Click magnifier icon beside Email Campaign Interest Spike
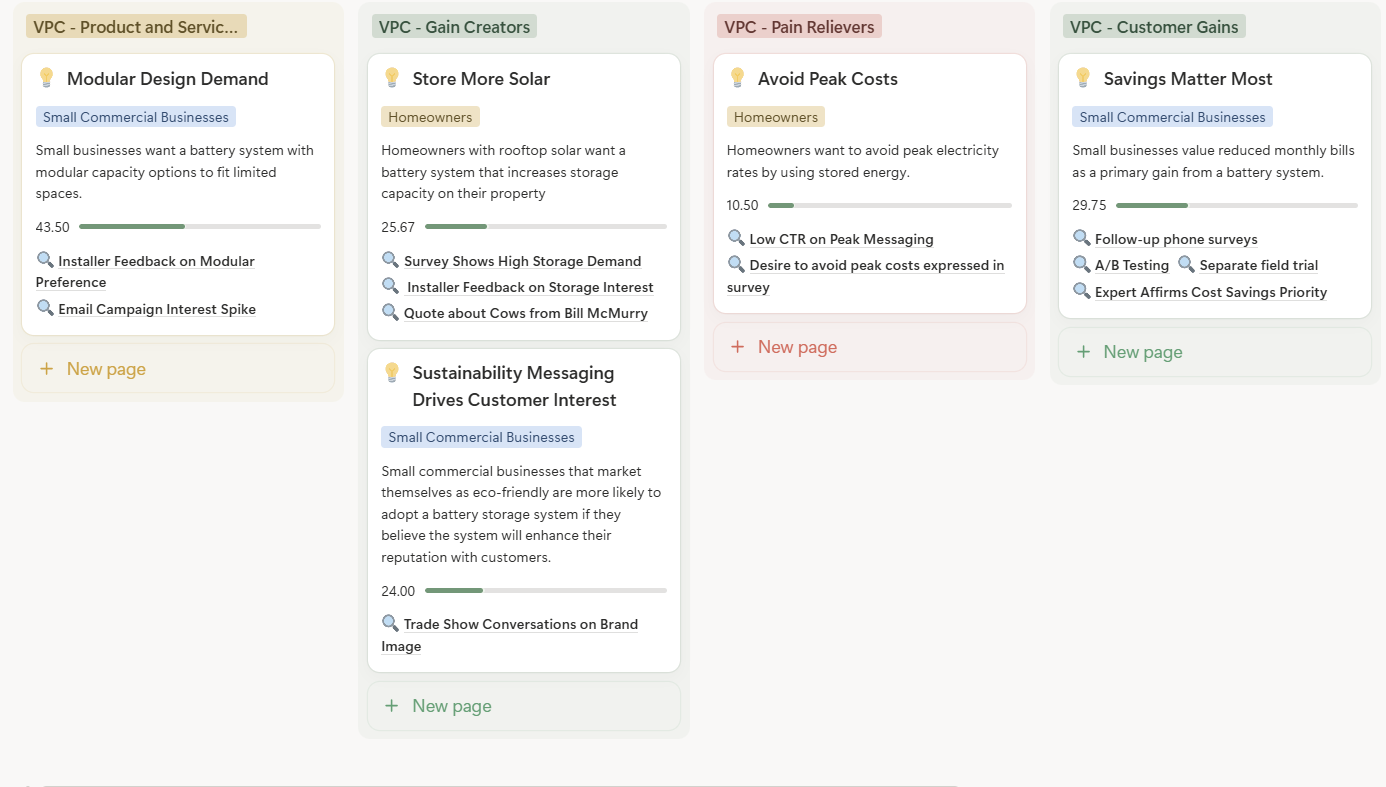This screenshot has height=787, width=1386. (x=45, y=308)
